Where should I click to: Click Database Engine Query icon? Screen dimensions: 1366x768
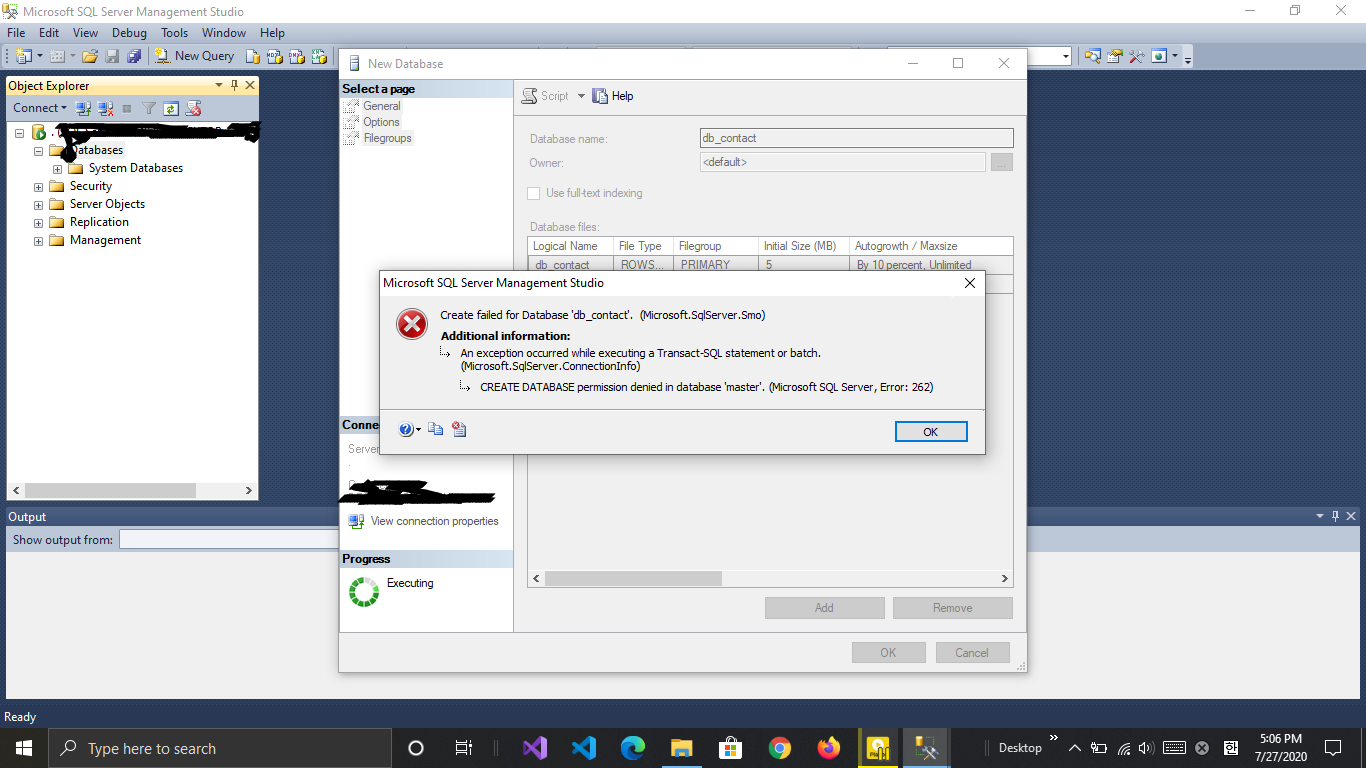pyautogui.click(x=253, y=56)
